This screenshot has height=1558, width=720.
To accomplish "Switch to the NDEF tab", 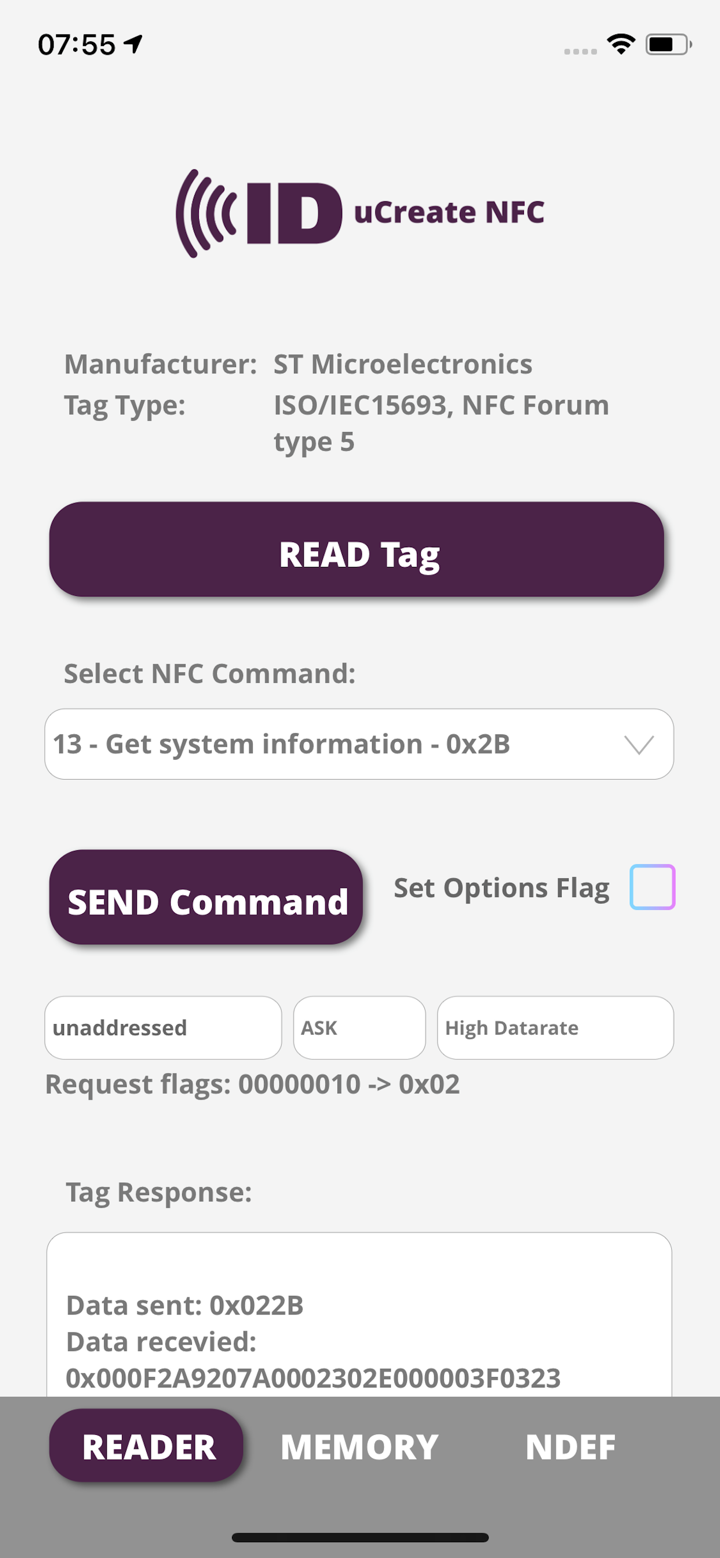I will pos(571,1446).
